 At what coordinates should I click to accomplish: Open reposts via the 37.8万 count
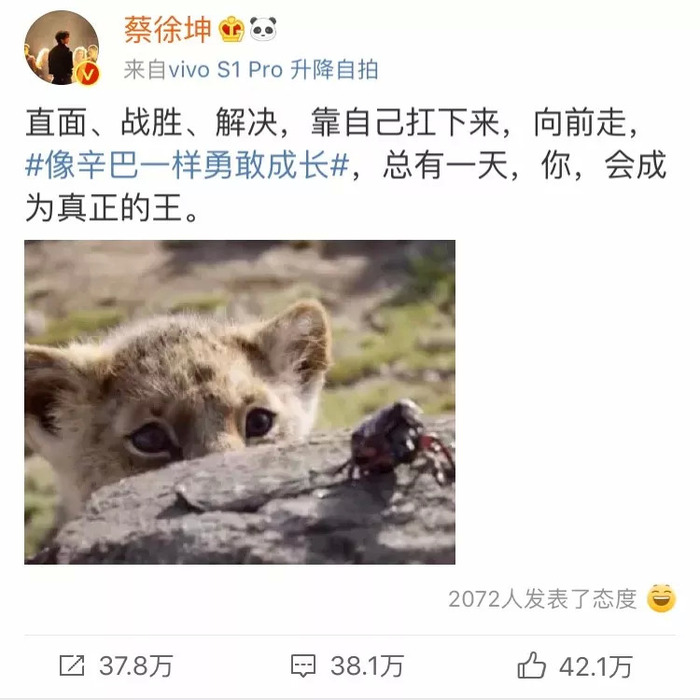pyautogui.click(x=136, y=666)
